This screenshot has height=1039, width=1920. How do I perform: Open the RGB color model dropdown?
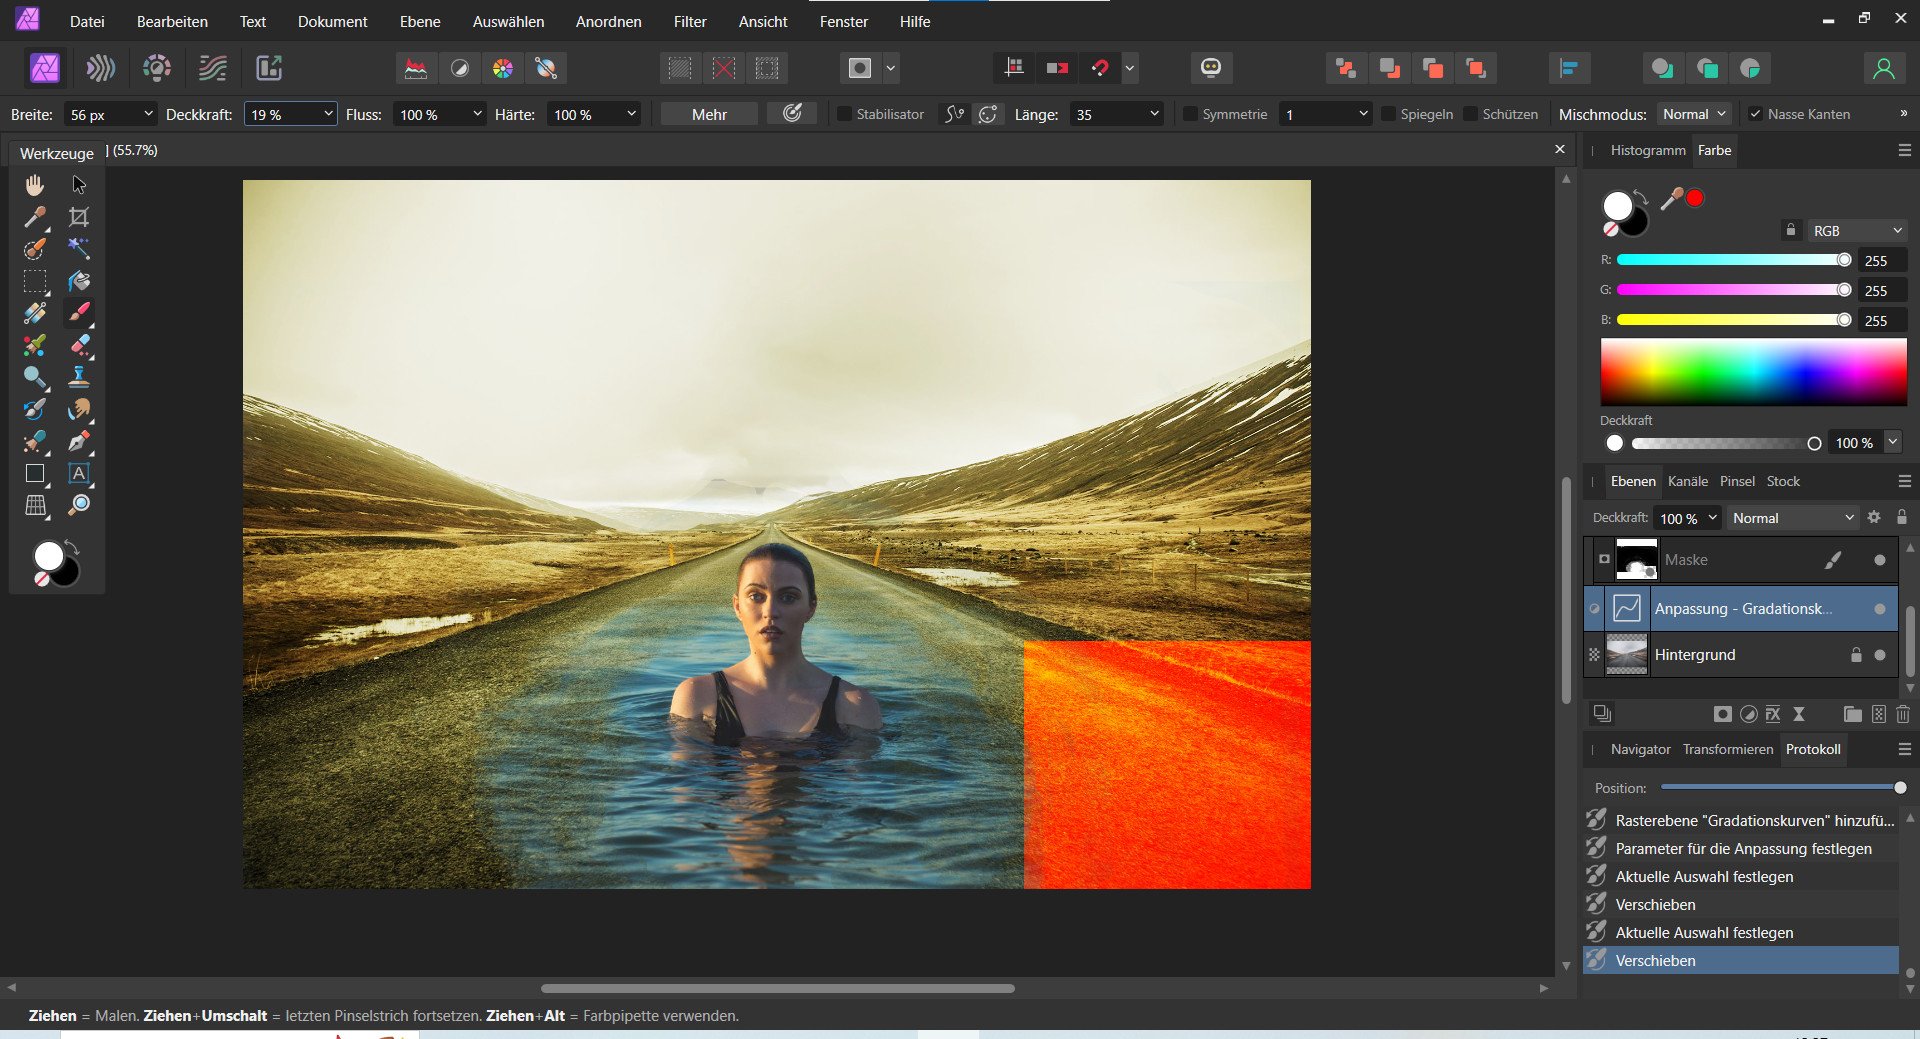(x=1857, y=231)
